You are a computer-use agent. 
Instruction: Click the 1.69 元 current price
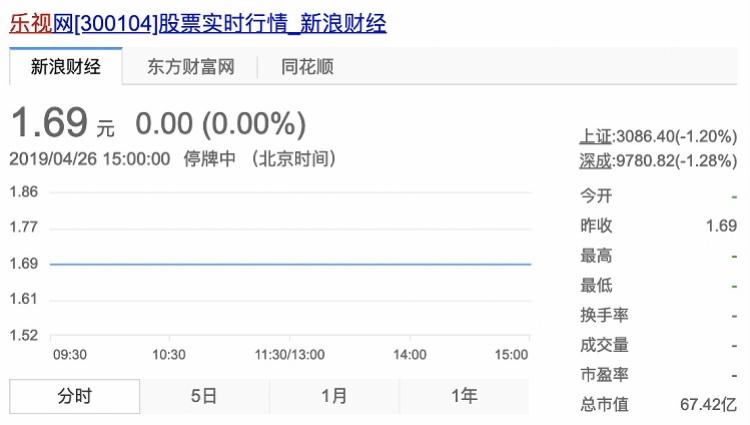63,123
